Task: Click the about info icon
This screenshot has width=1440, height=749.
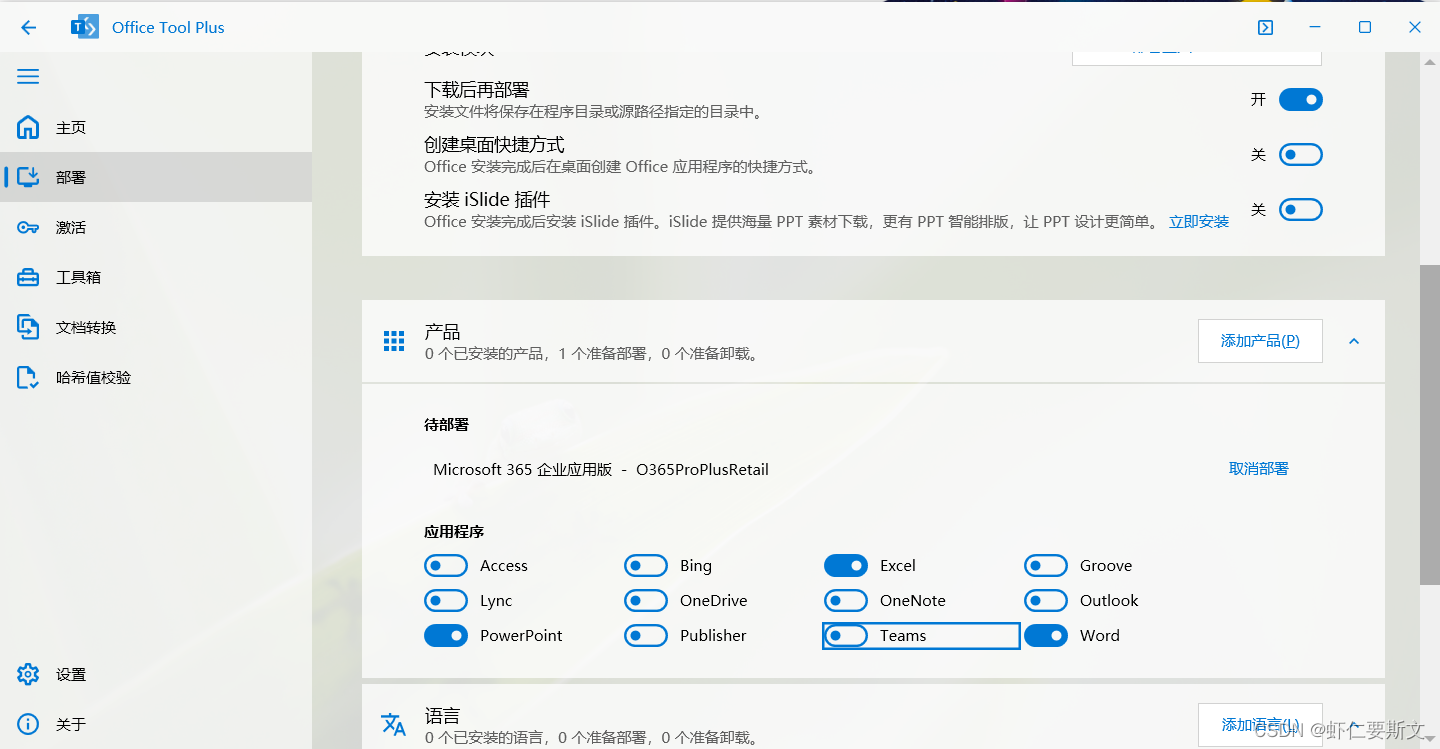Action: pyautogui.click(x=28, y=724)
